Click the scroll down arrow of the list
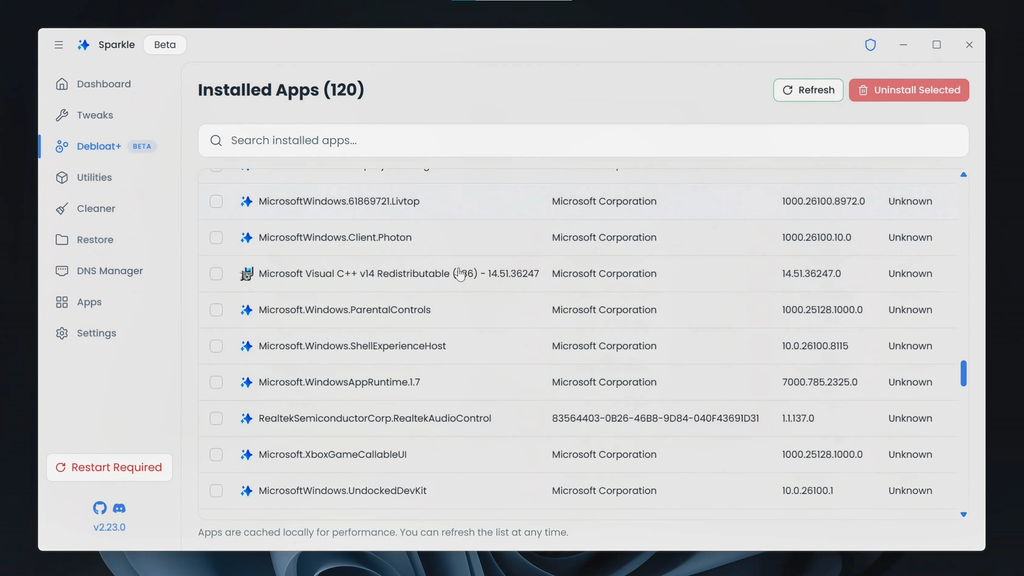 click(963, 515)
